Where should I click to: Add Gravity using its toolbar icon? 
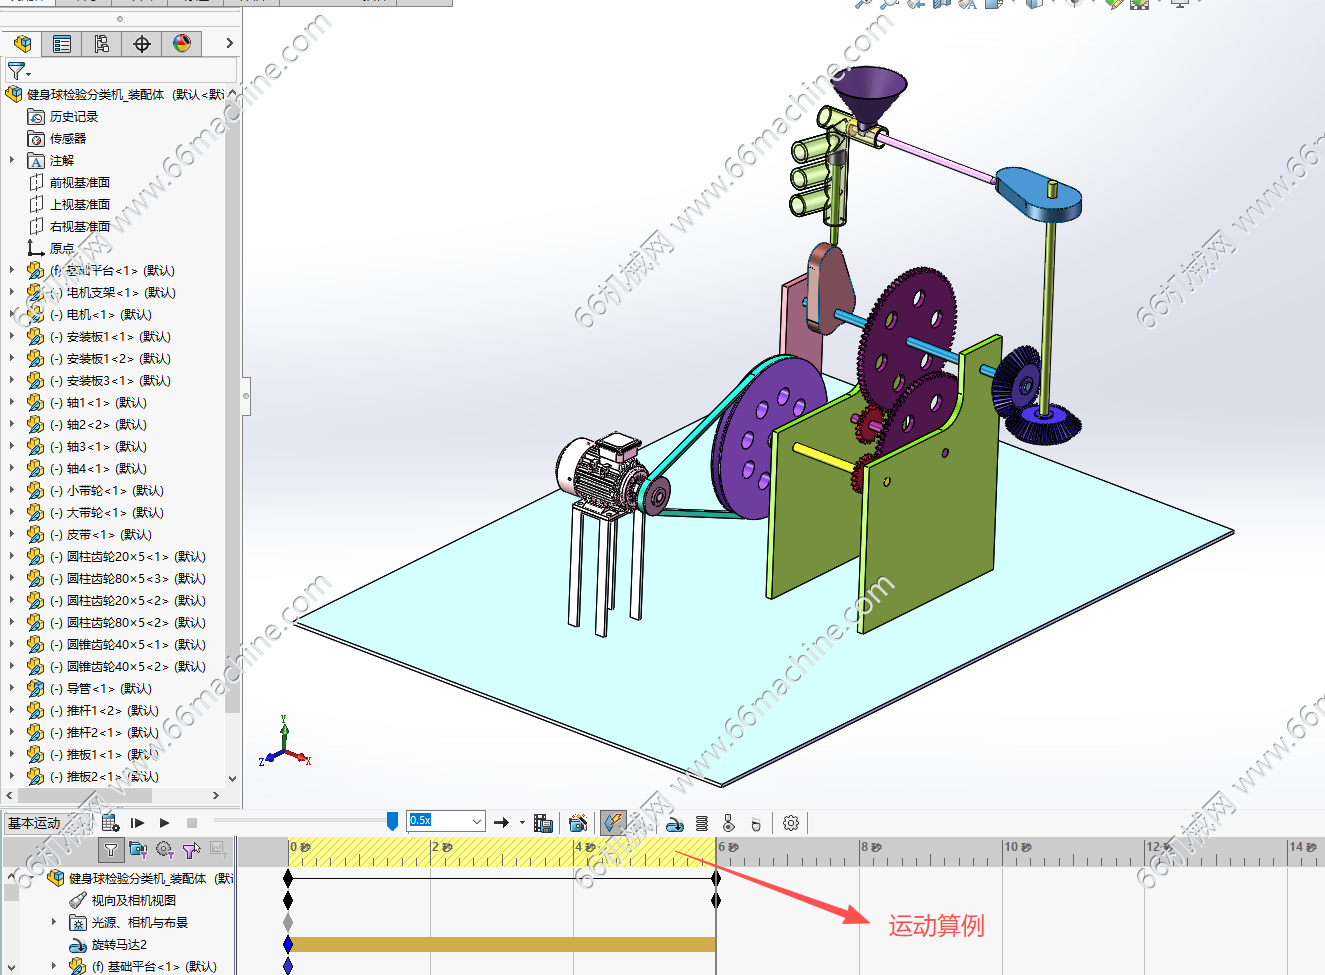[756, 823]
